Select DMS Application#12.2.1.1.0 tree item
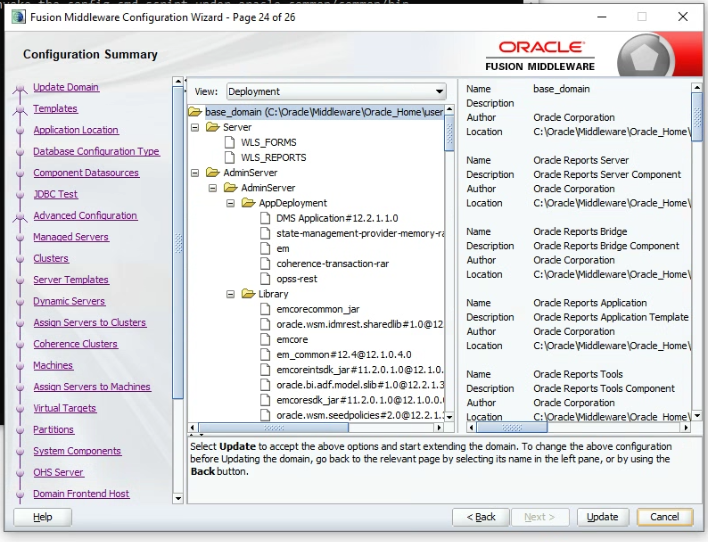The image size is (708, 542). pos(337,218)
